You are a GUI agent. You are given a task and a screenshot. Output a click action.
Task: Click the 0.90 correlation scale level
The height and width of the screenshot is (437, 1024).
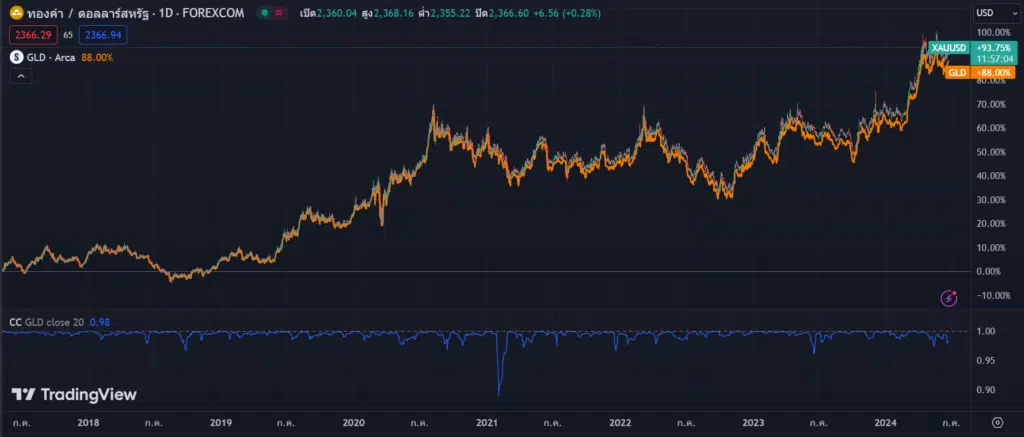pos(986,390)
